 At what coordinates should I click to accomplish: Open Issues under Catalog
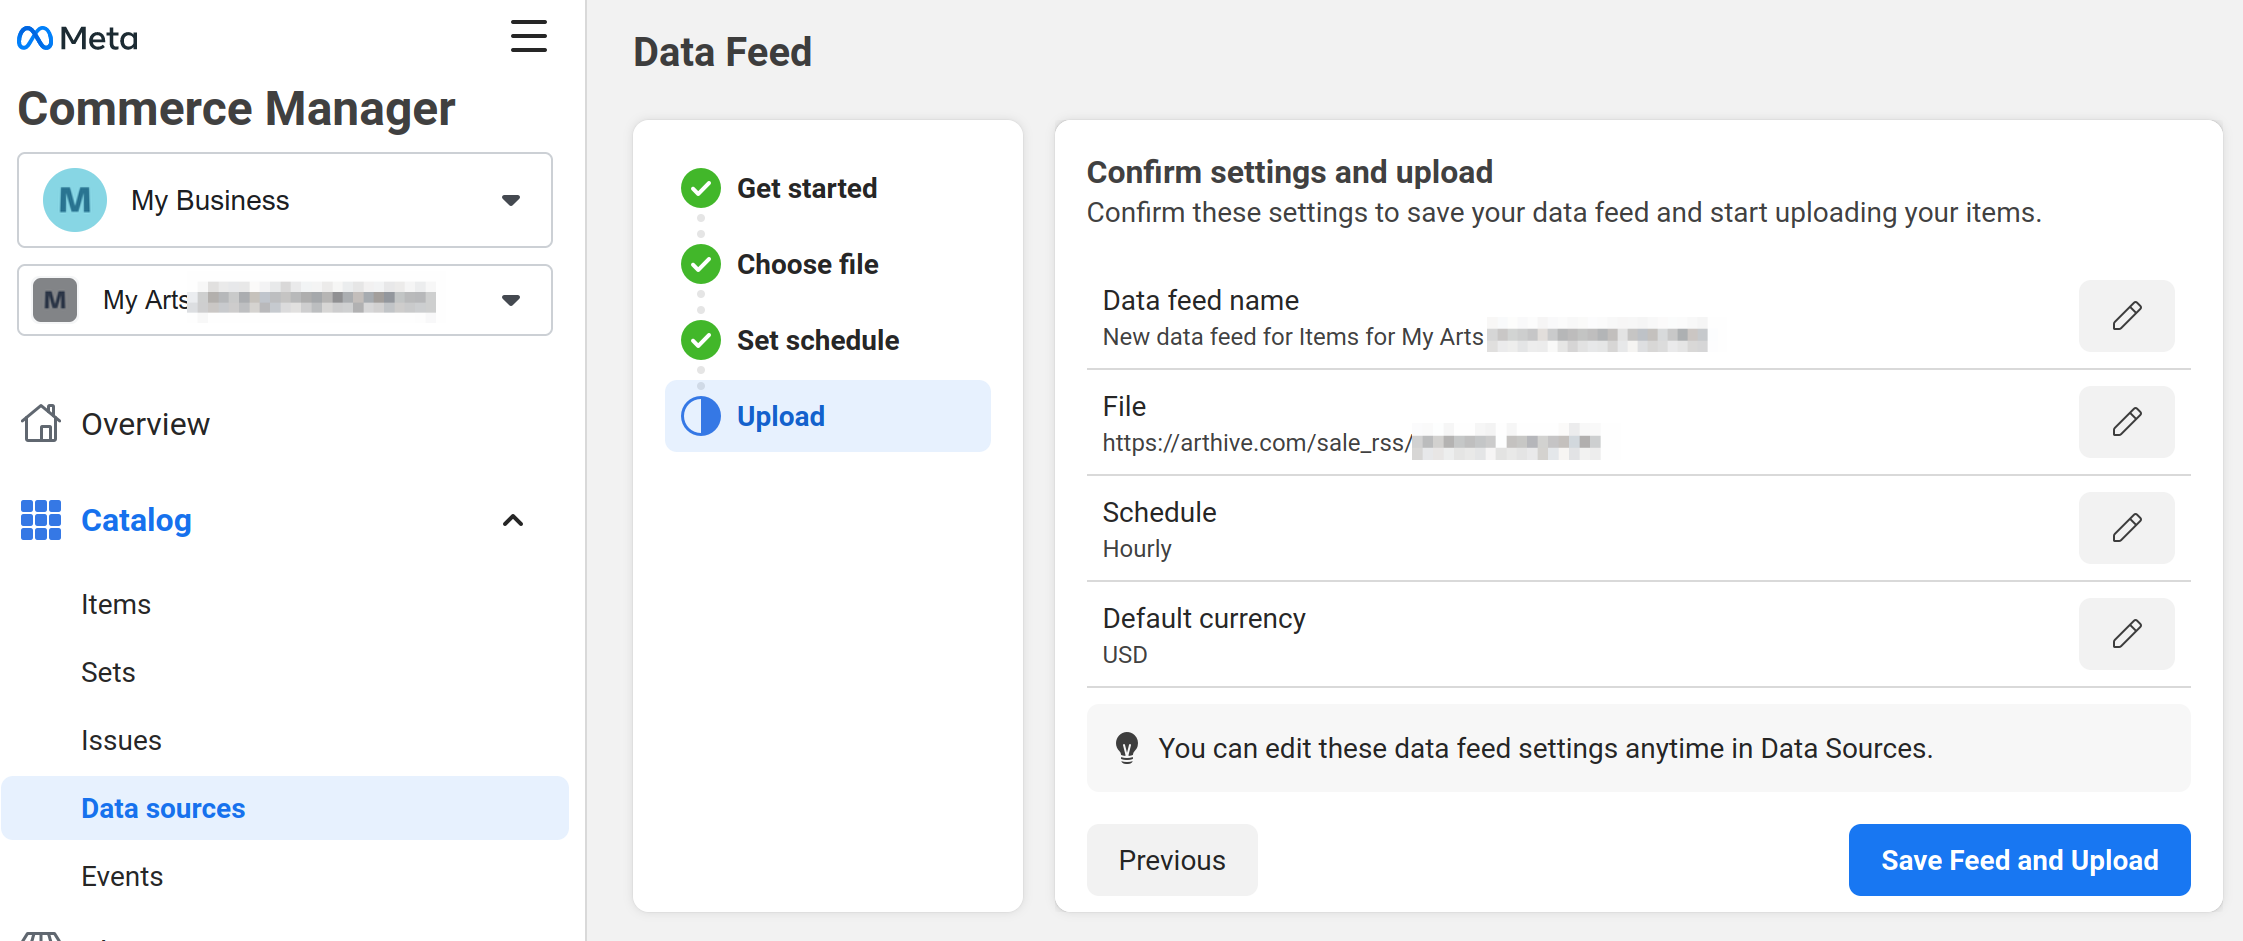click(x=121, y=740)
